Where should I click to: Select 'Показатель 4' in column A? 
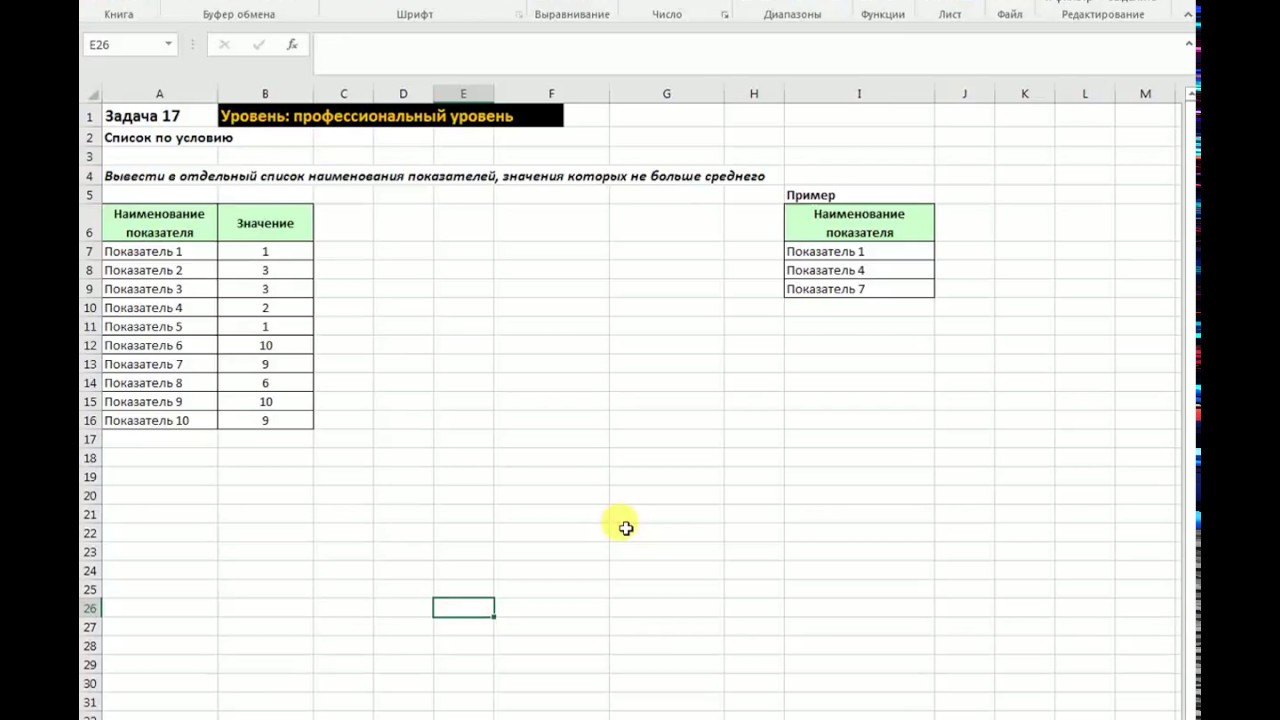click(x=159, y=308)
